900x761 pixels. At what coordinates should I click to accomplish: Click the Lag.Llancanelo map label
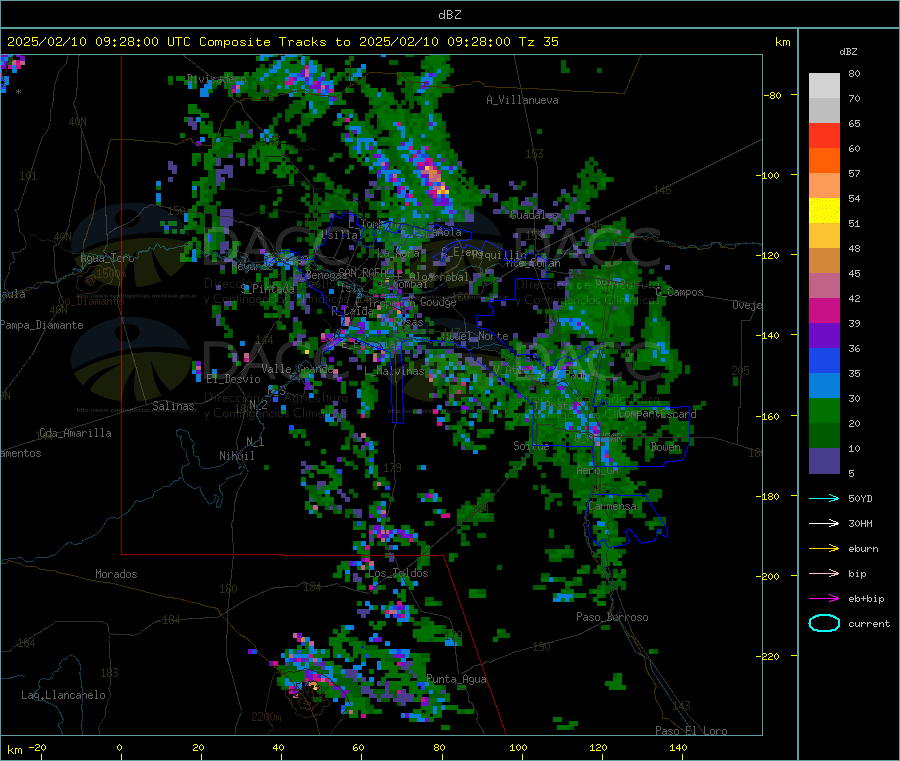pyautogui.click(x=63, y=695)
